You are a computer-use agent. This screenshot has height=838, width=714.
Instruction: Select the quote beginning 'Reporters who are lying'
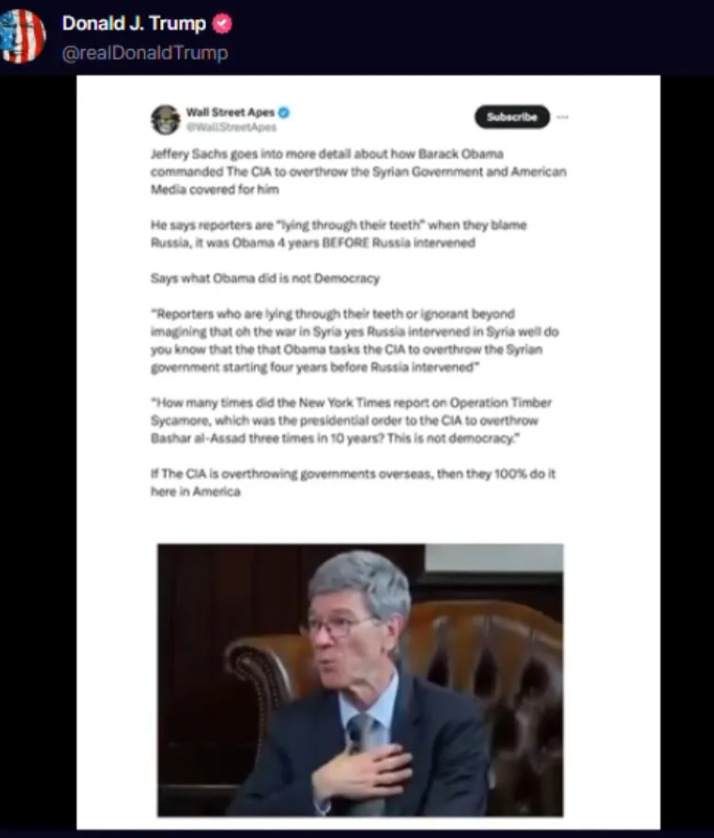355,340
